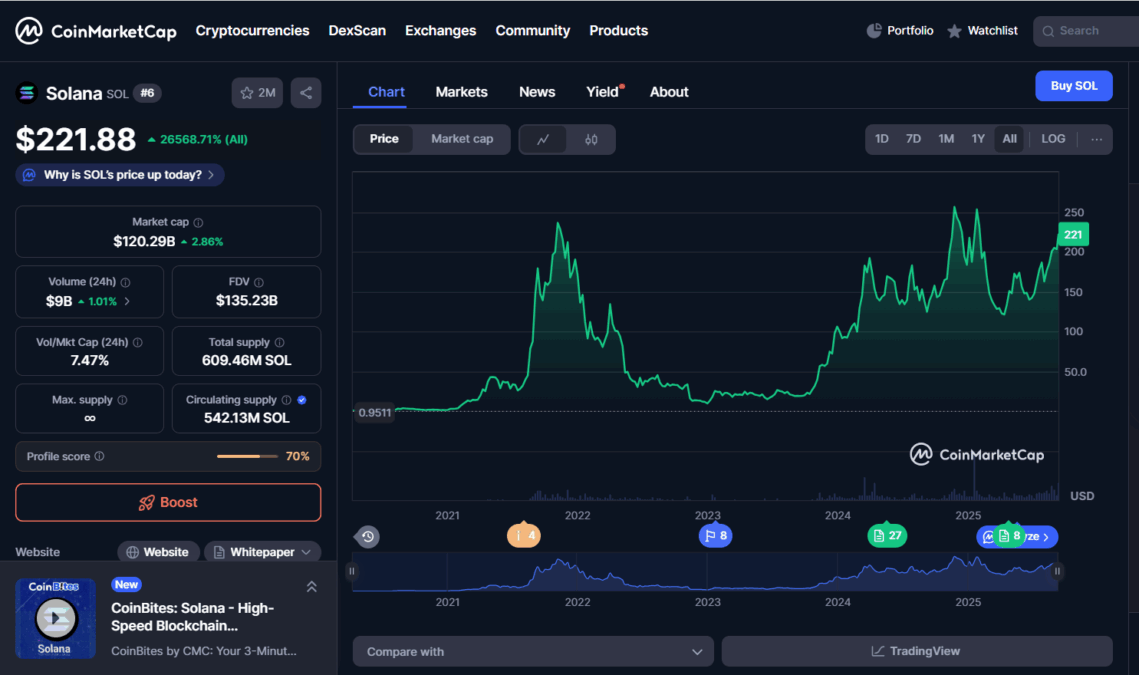Open the DexScan menu
The height and width of the screenshot is (675, 1139).
click(x=357, y=31)
